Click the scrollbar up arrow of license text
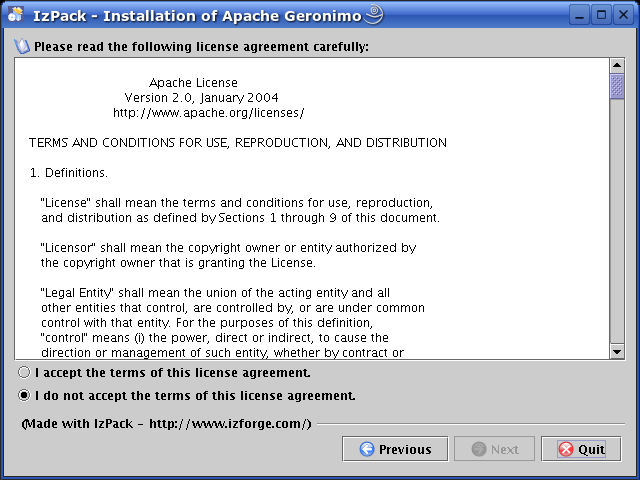The image size is (640, 480). point(617,65)
